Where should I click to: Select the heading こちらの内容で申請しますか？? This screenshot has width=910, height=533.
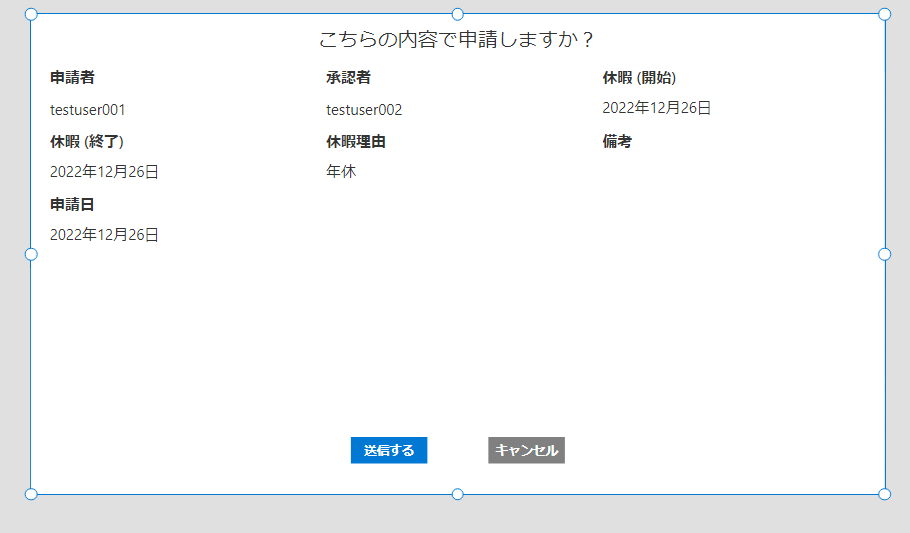click(457, 39)
